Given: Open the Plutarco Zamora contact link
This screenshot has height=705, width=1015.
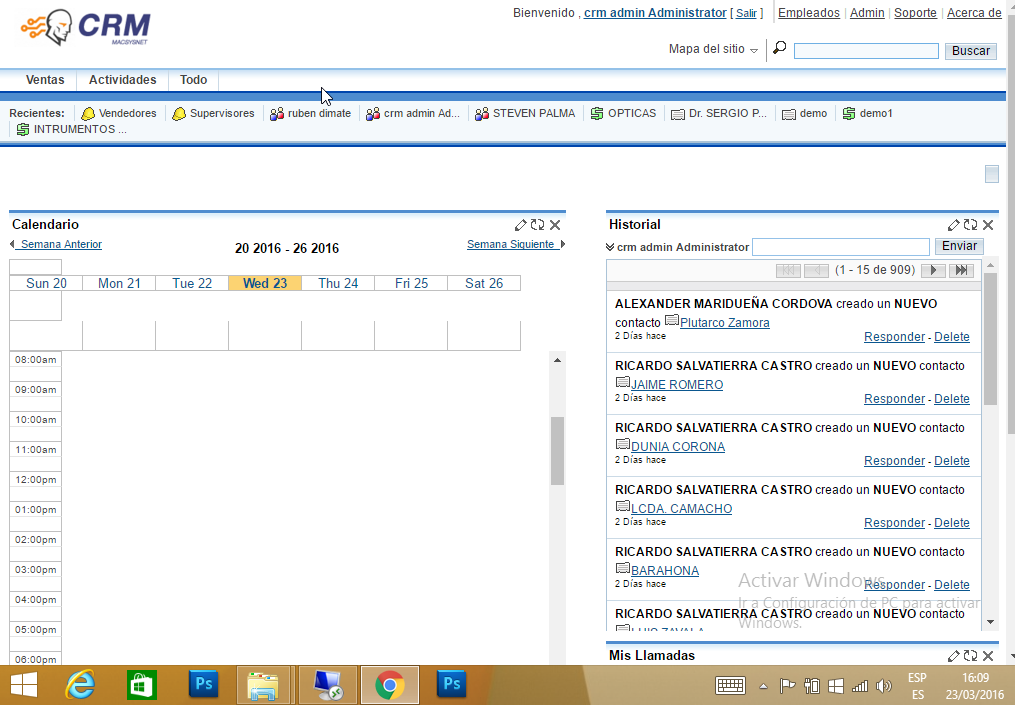Looking at the screenshot, I should pos(724,323).
